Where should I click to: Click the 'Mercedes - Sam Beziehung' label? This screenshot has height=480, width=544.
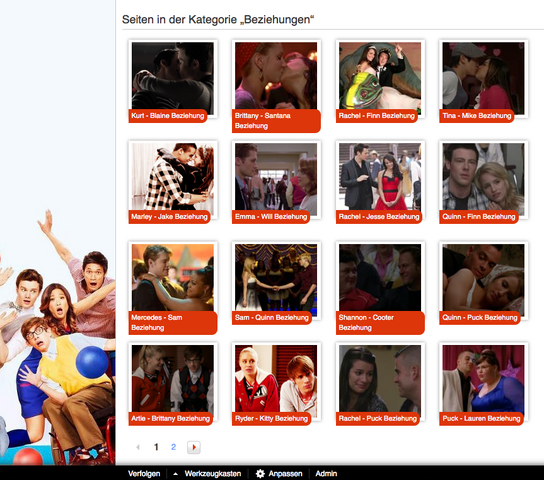(x=173, y=323)
